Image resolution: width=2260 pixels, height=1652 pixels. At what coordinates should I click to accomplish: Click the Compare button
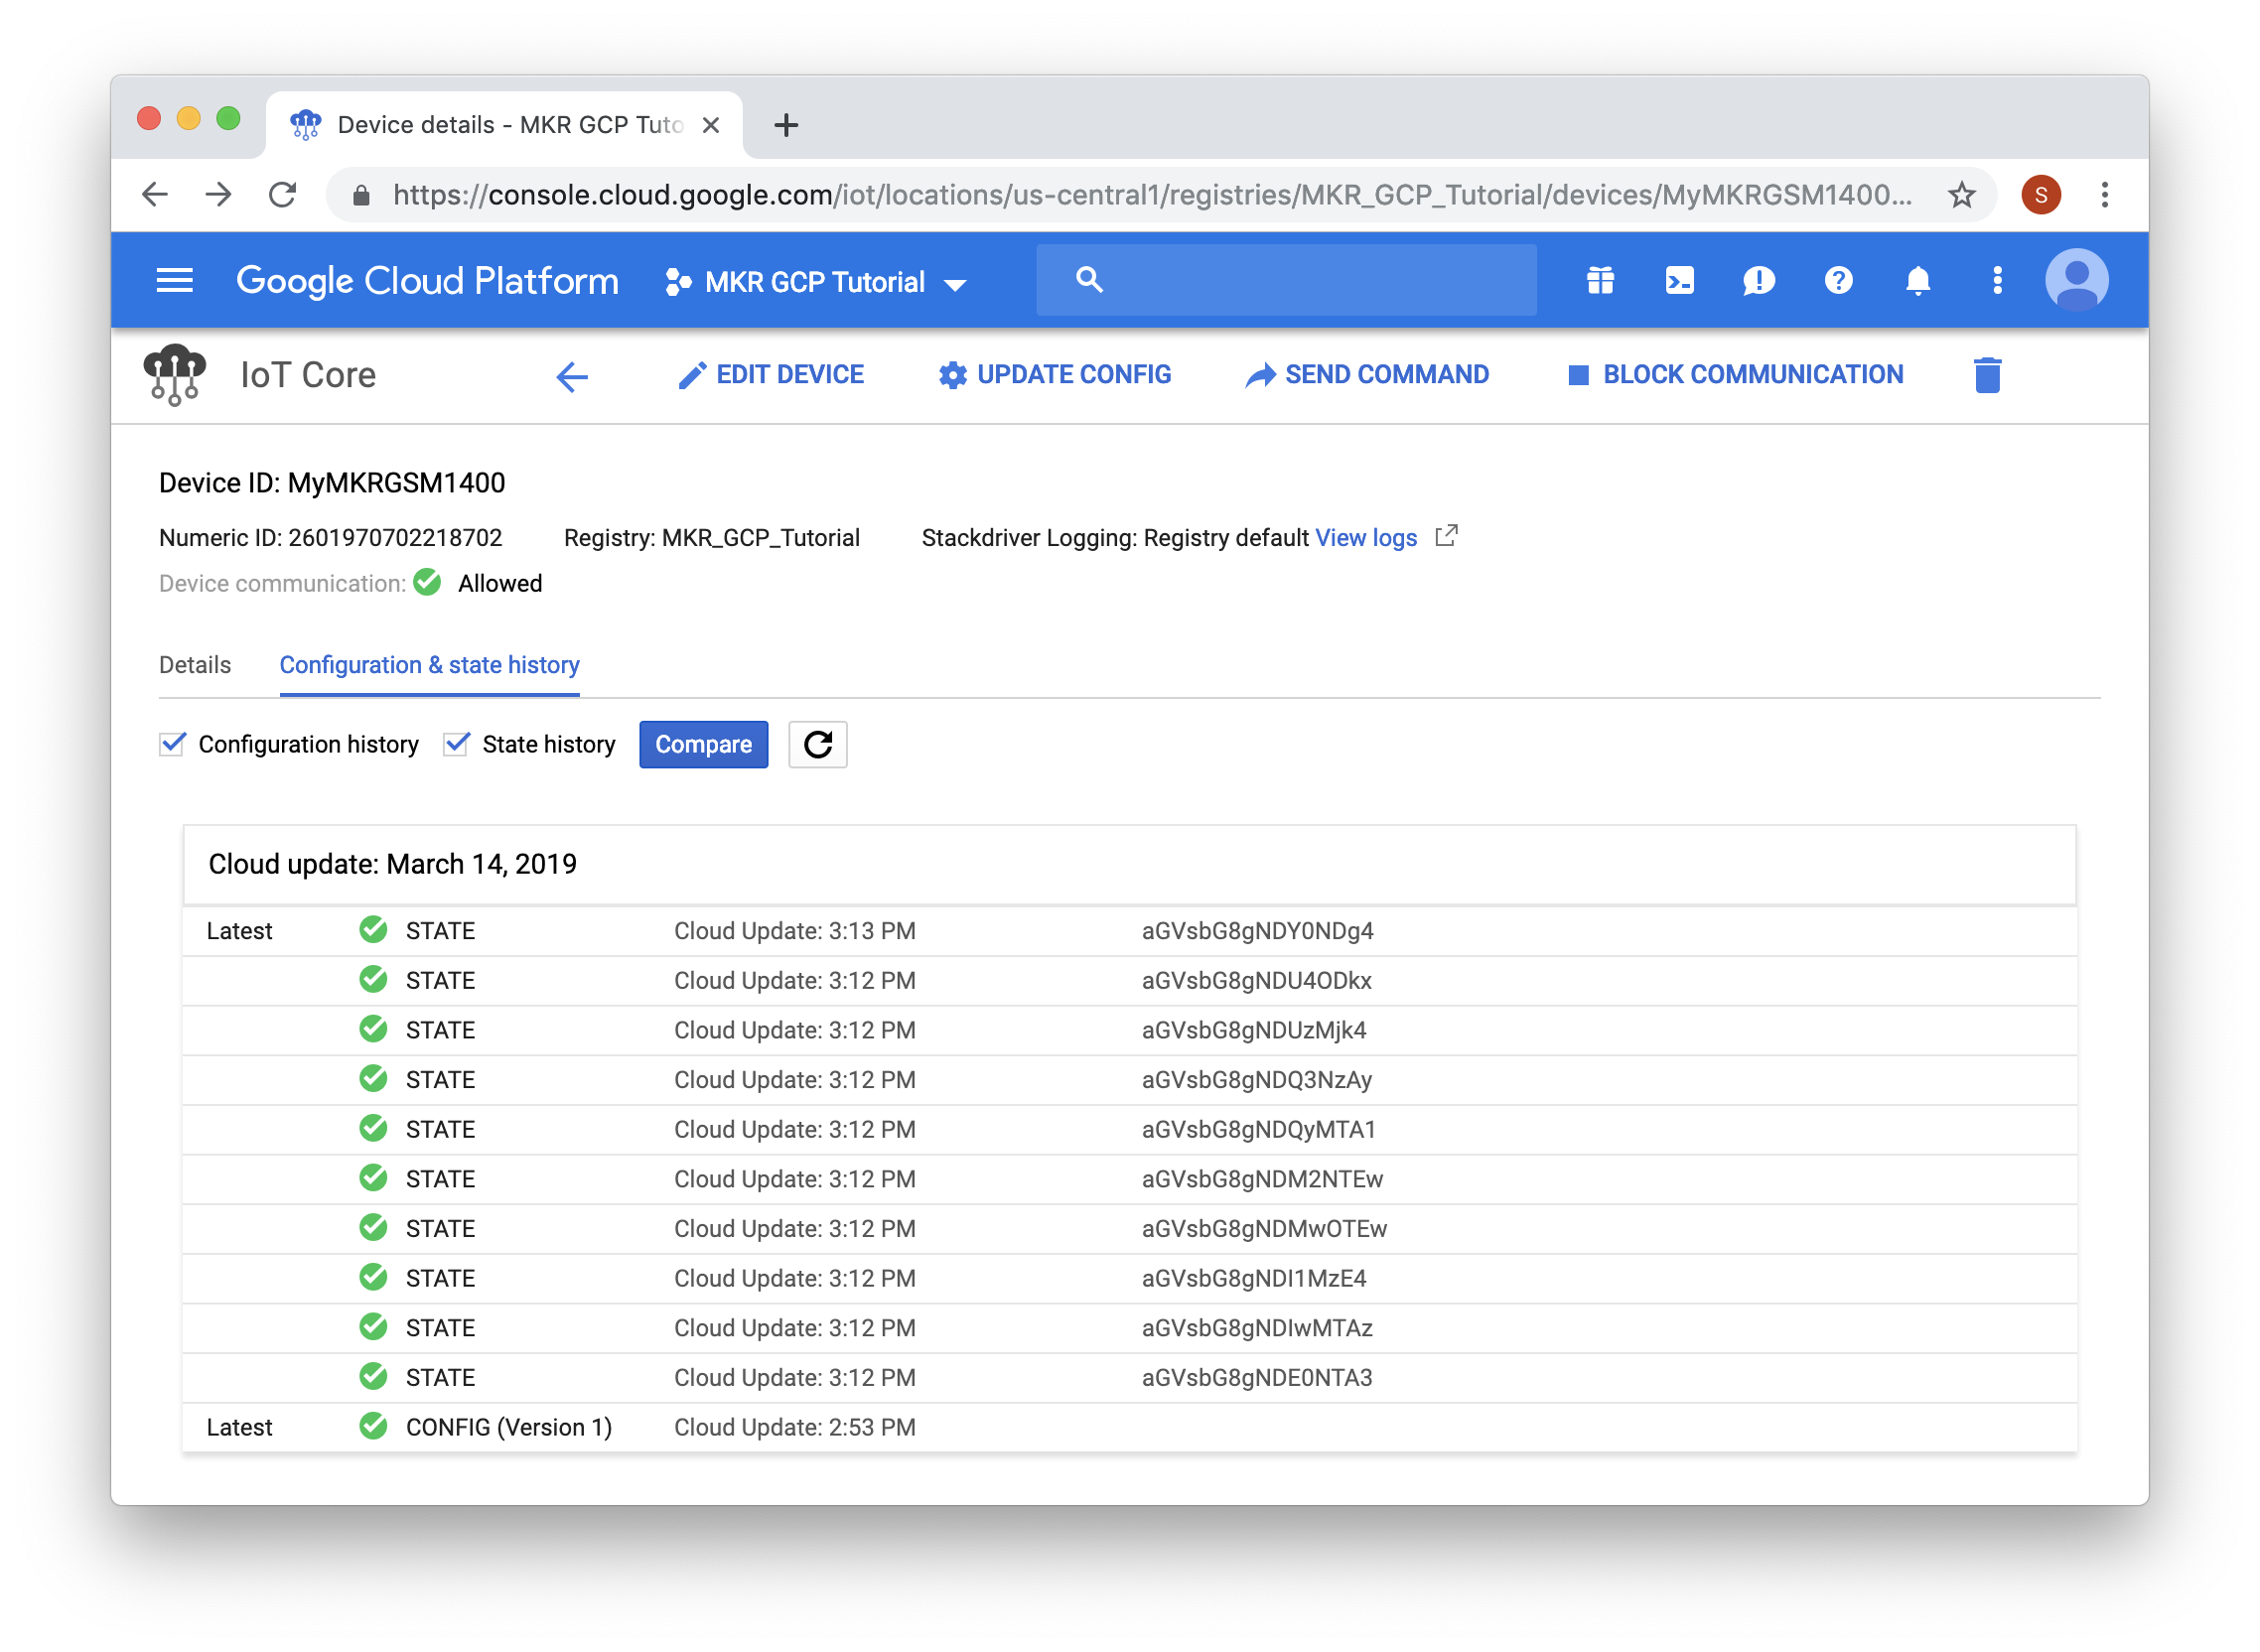tap(703, 744)
